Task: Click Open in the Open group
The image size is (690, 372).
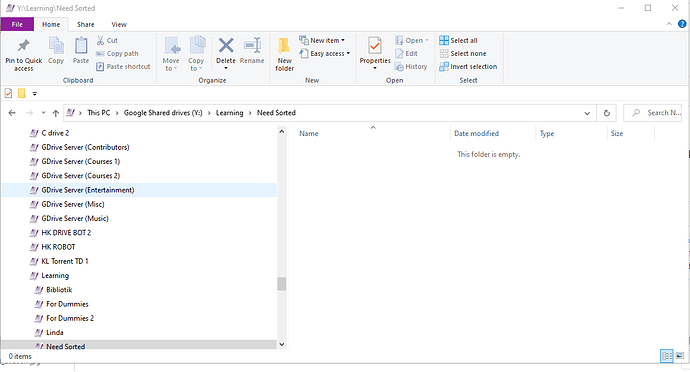Action: pyautogui.click(x=411, y=41)
